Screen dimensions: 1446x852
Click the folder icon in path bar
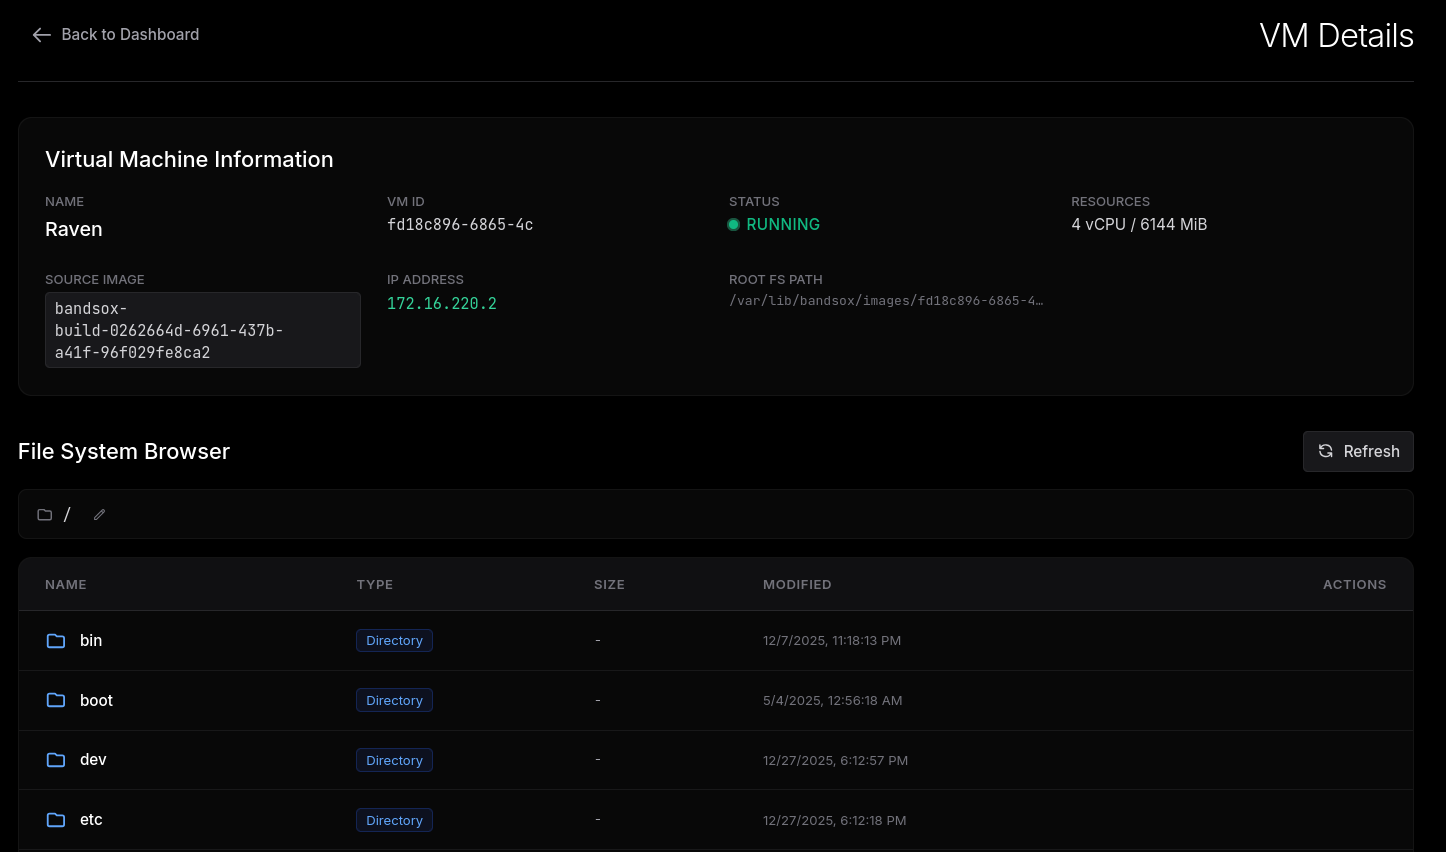point(45,515)
